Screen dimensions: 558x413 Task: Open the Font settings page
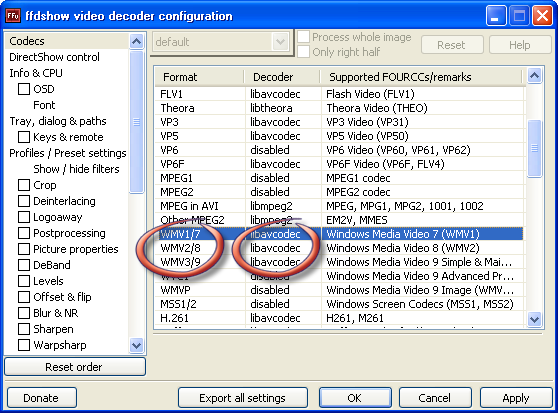click(44, 105)
